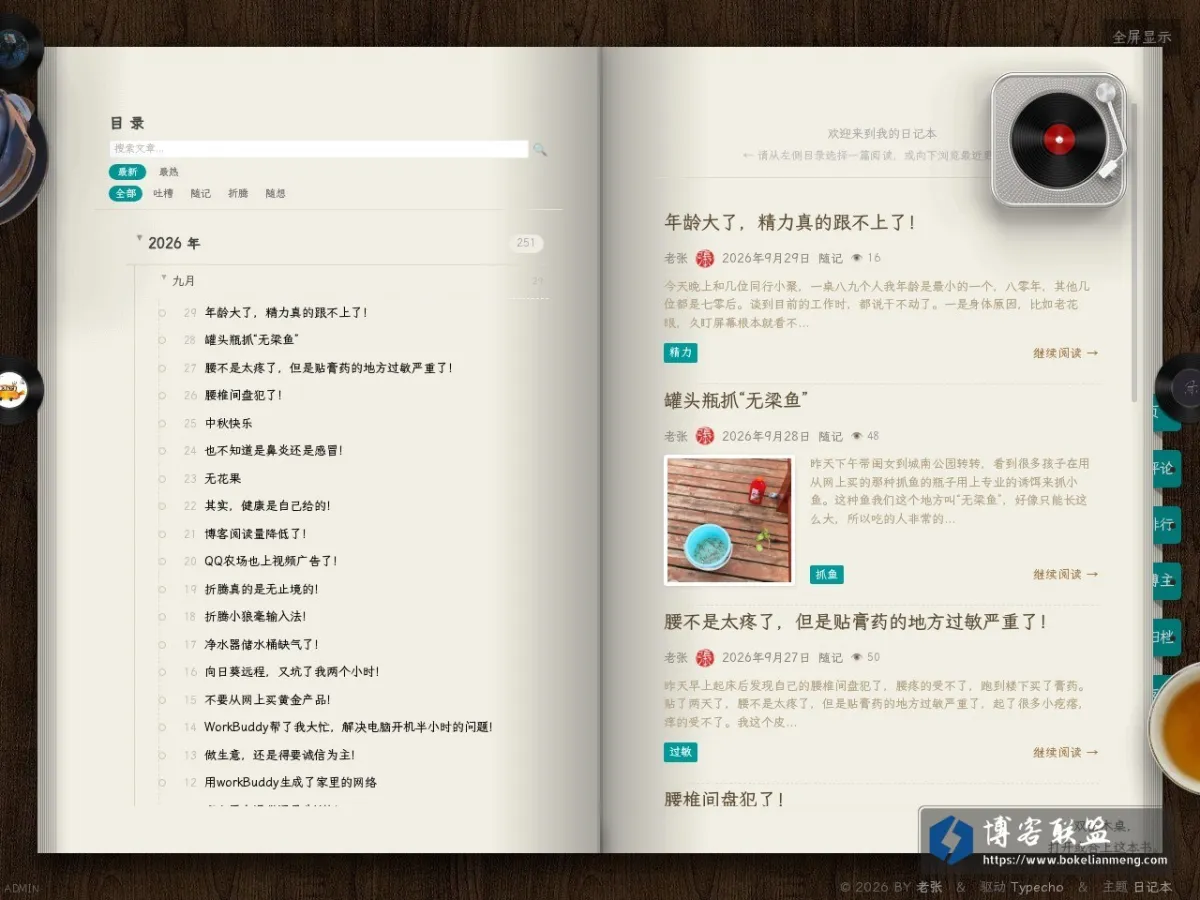Open the 归档 side tab

pyautogui.click(x=1166, y=636)
